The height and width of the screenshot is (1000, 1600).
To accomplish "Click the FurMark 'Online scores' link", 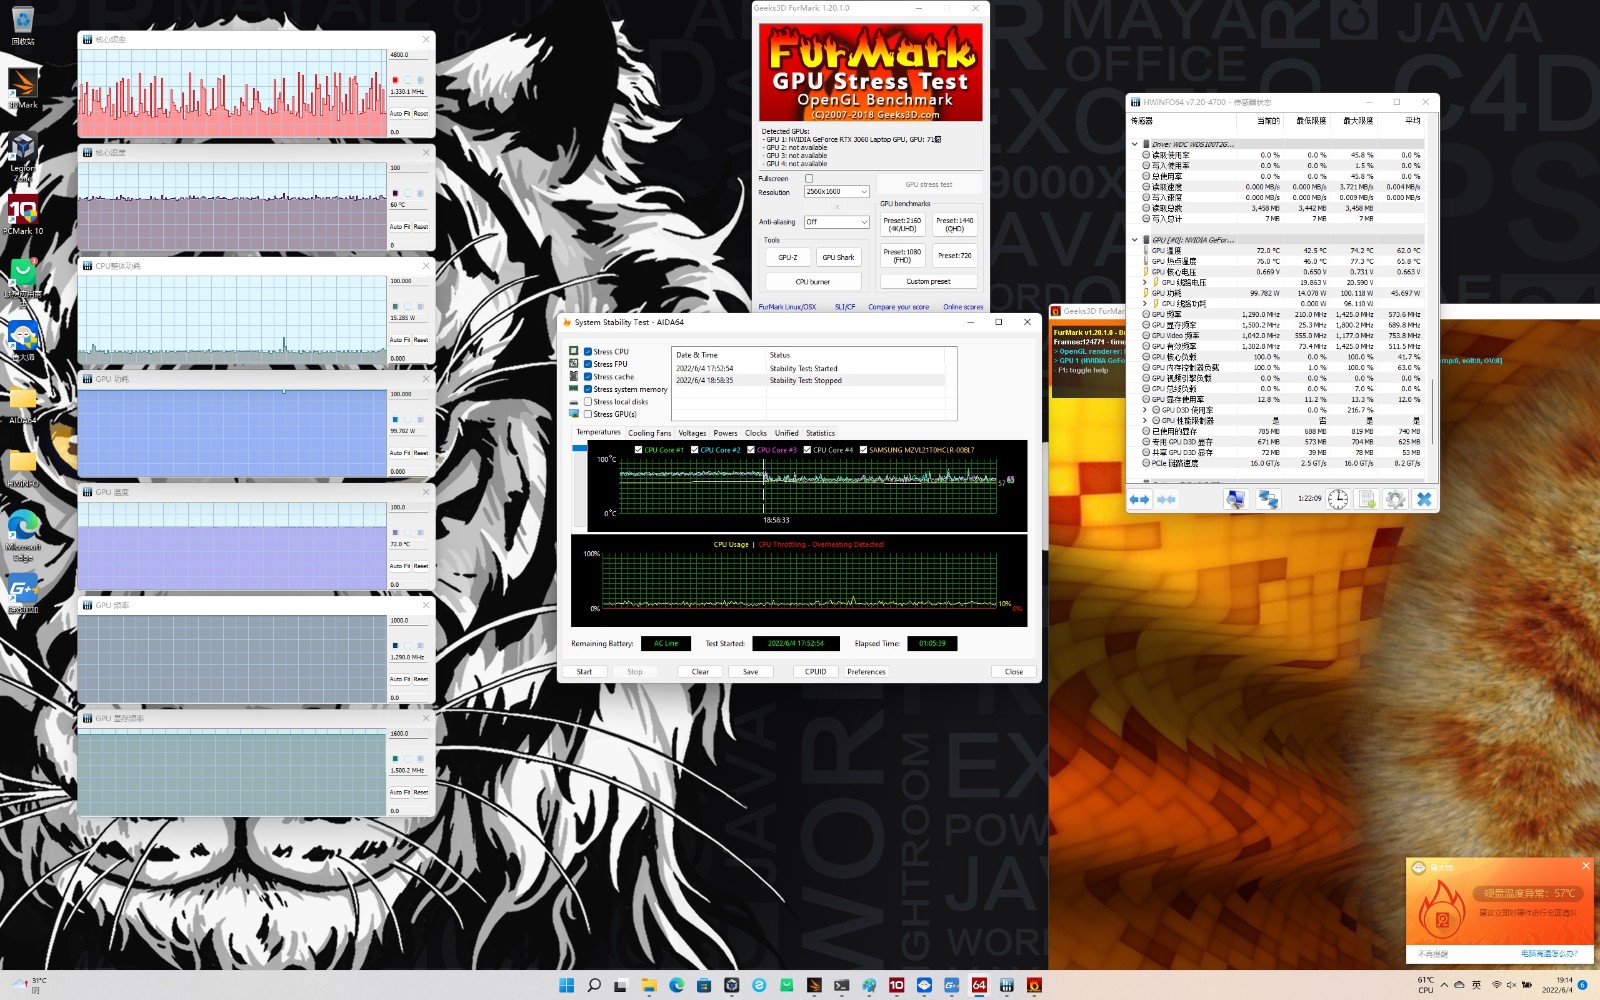I will pyautogui.click(x=963, y=307).
